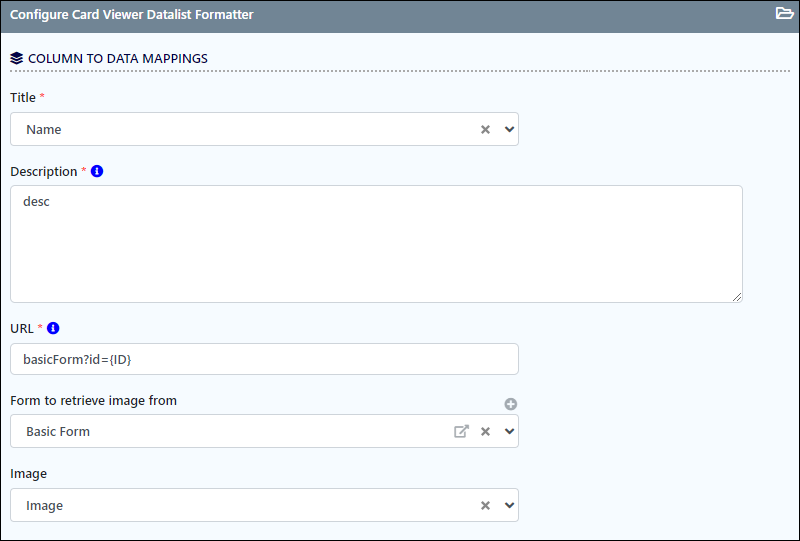Image resolution: width=800 pixels, height=541 pixels.
Task: Click the Configure Card Viewer Datalist Formatter title
Action: [132, 14]
